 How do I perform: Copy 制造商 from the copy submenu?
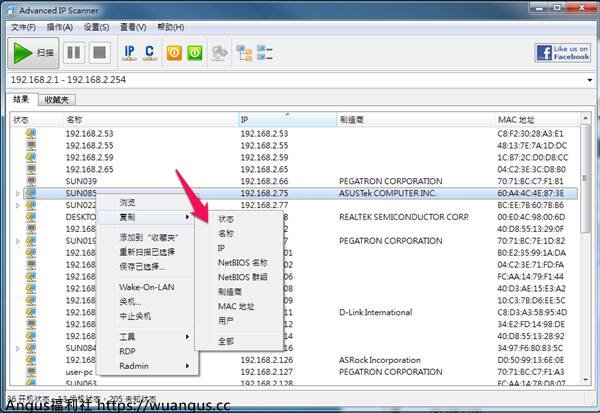pos(239,292)
